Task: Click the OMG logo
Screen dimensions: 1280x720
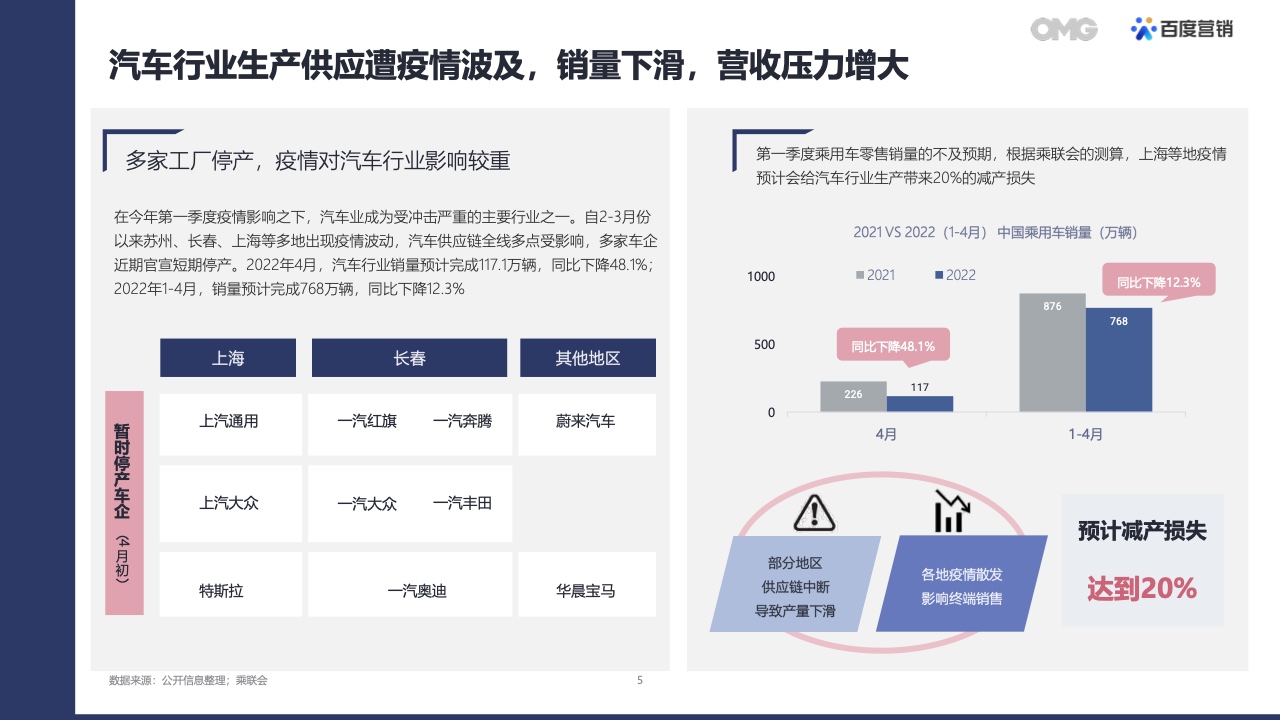Action: pyautogui.click(x=1064, y=29)
